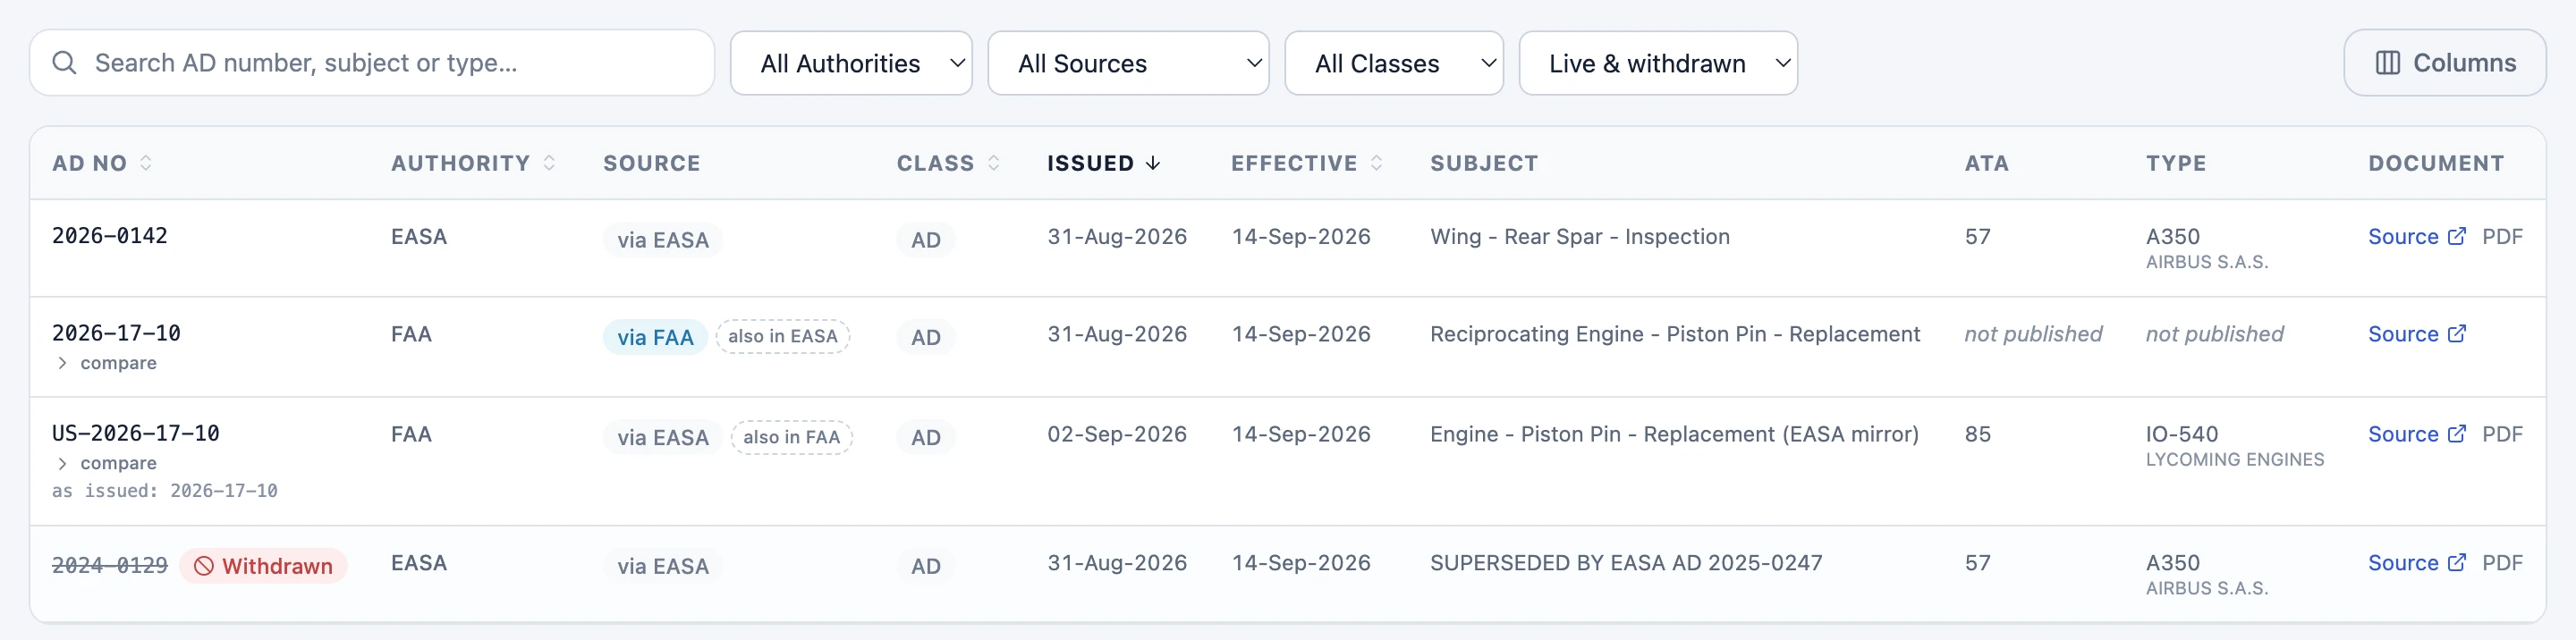
Task: Click the Withdrawn badge on 2024-0129
Action: pos(264,566)
